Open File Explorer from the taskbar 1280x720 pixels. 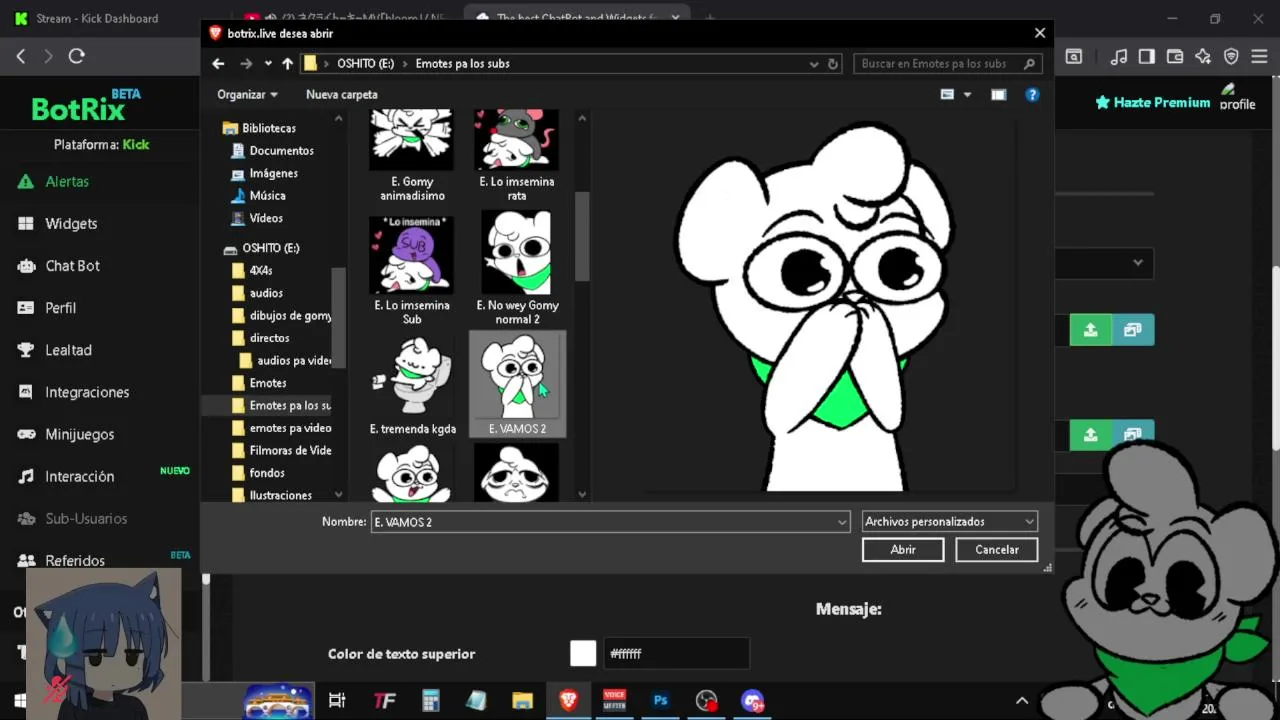tap(522, 701)
